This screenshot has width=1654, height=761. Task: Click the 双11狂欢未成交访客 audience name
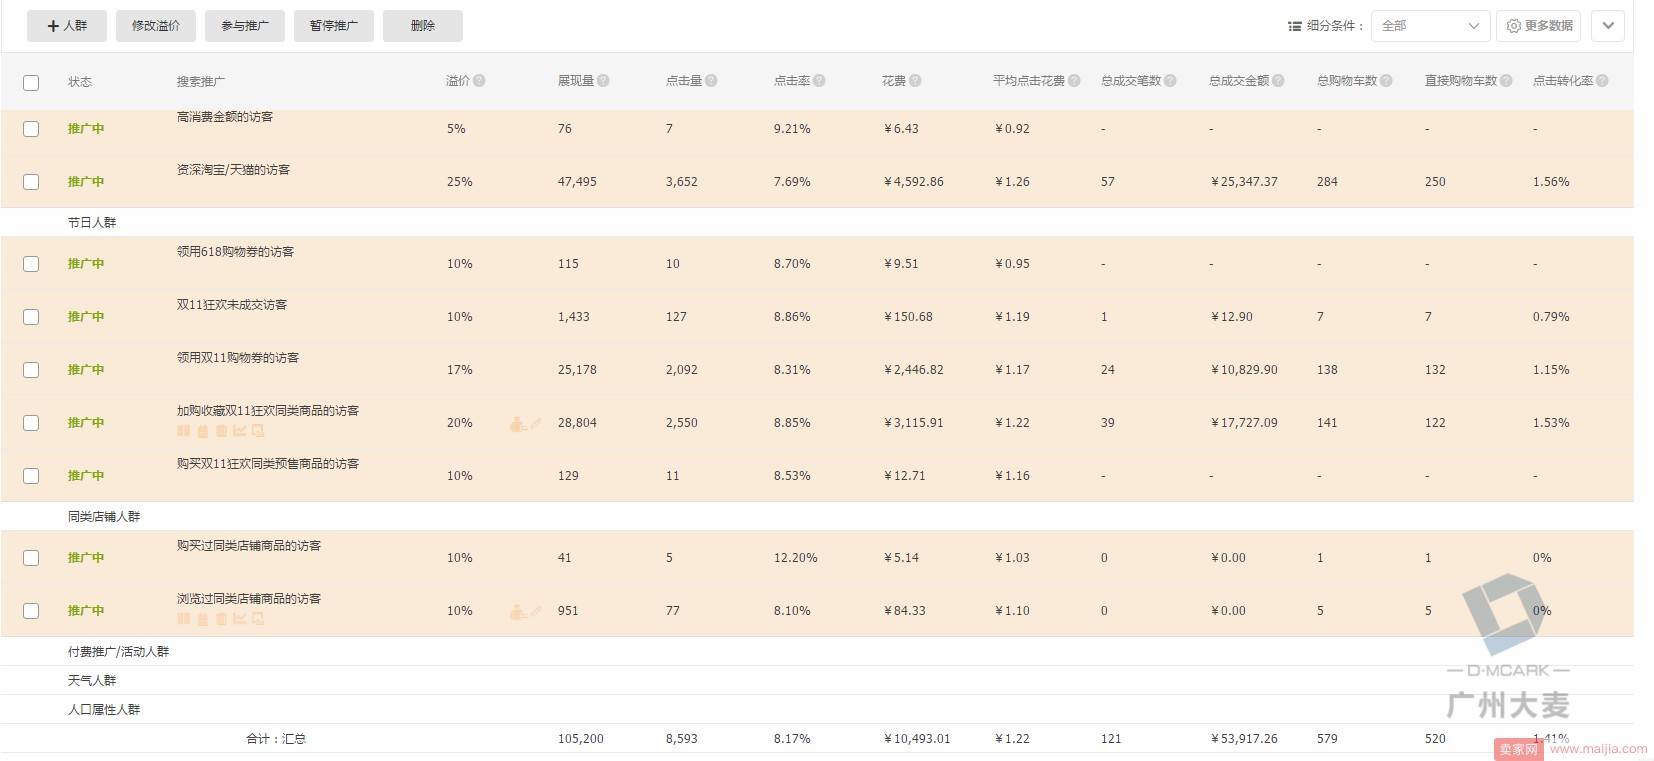pyautogui.click(x=232, y=305)
